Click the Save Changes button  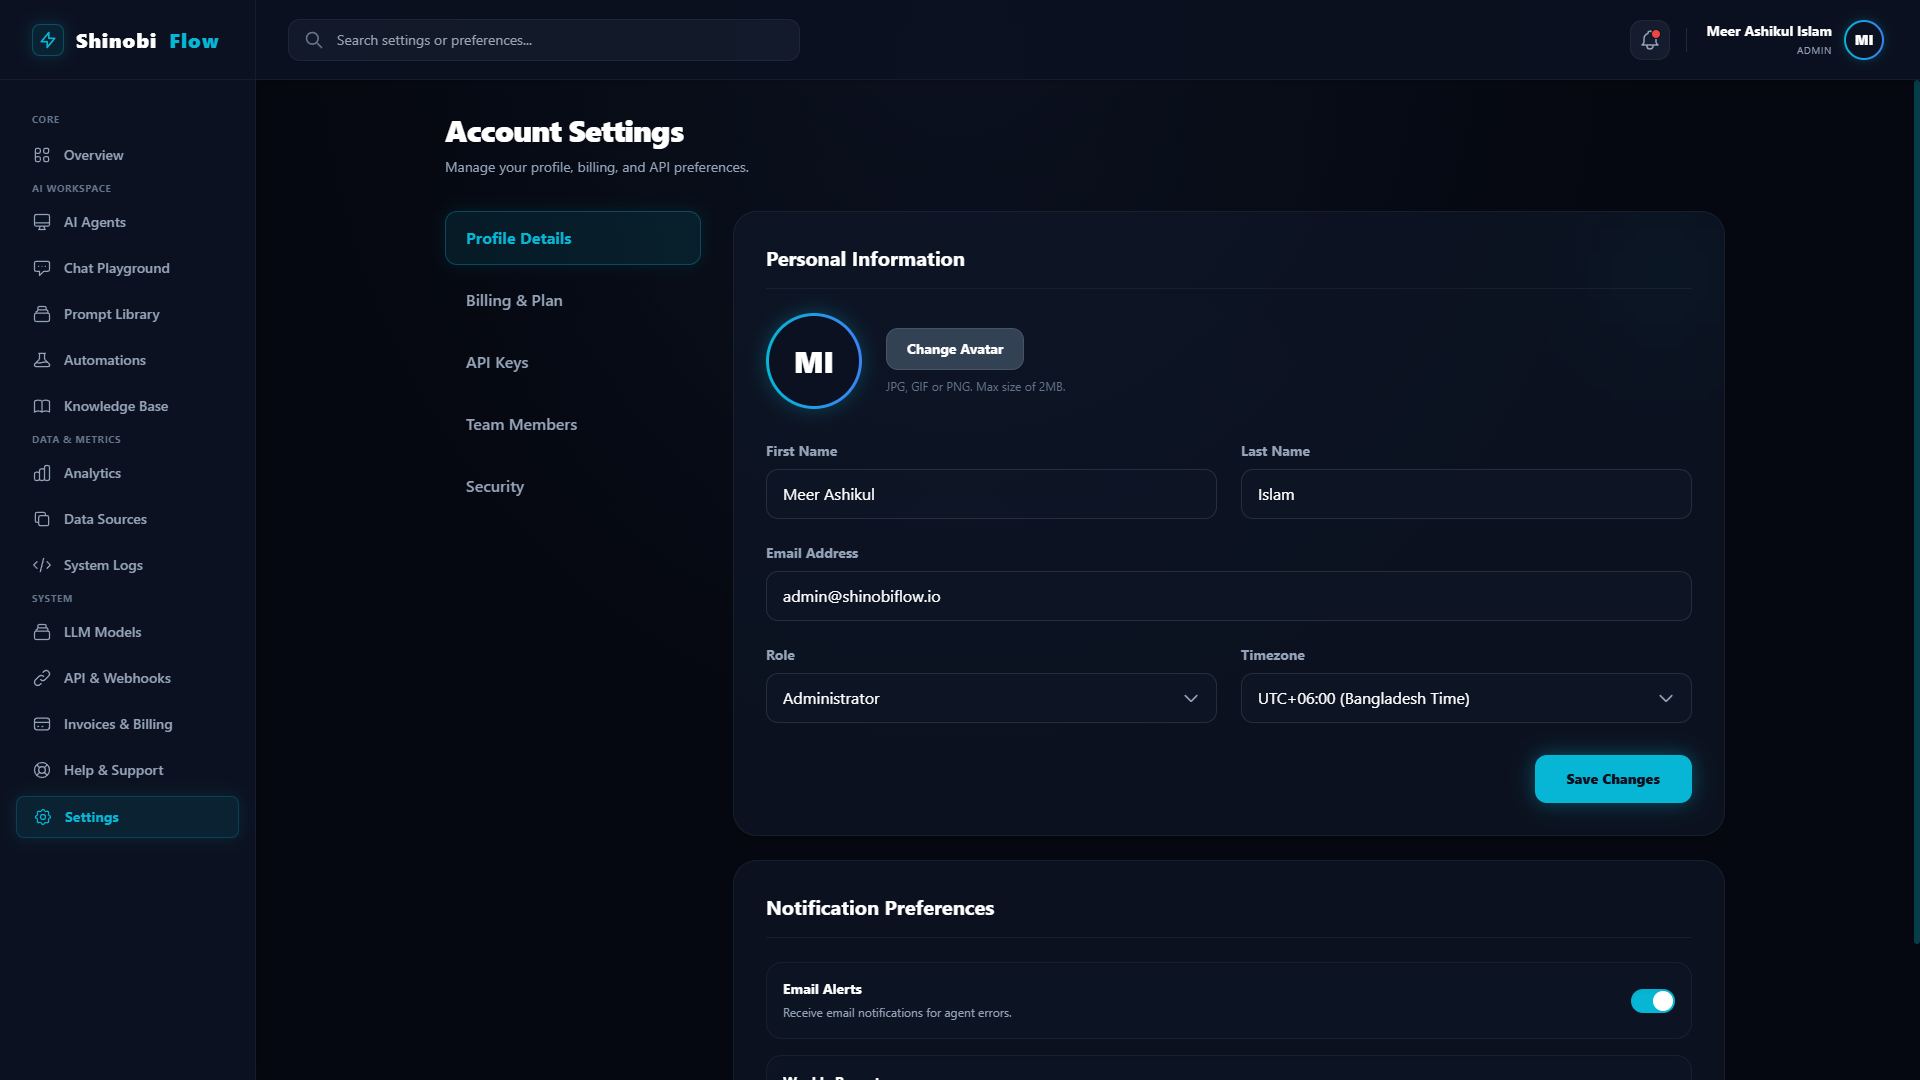[1613, 779]
